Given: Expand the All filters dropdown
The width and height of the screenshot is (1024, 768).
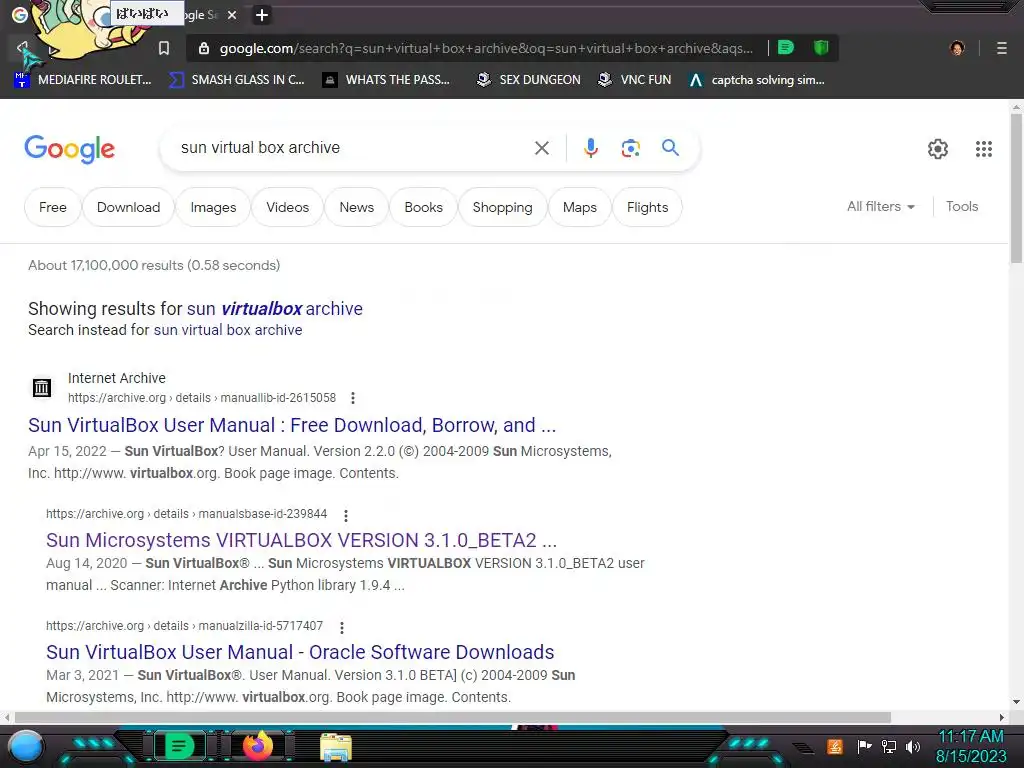Looking at the screenshot, I should coord(881,206).
